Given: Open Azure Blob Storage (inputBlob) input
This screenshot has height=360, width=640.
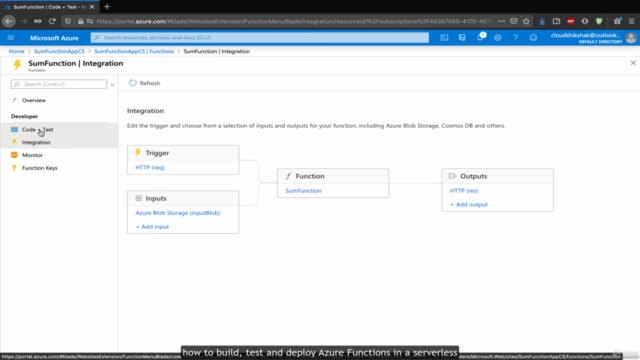Looking at the screenshot, I should coord(178,213).
